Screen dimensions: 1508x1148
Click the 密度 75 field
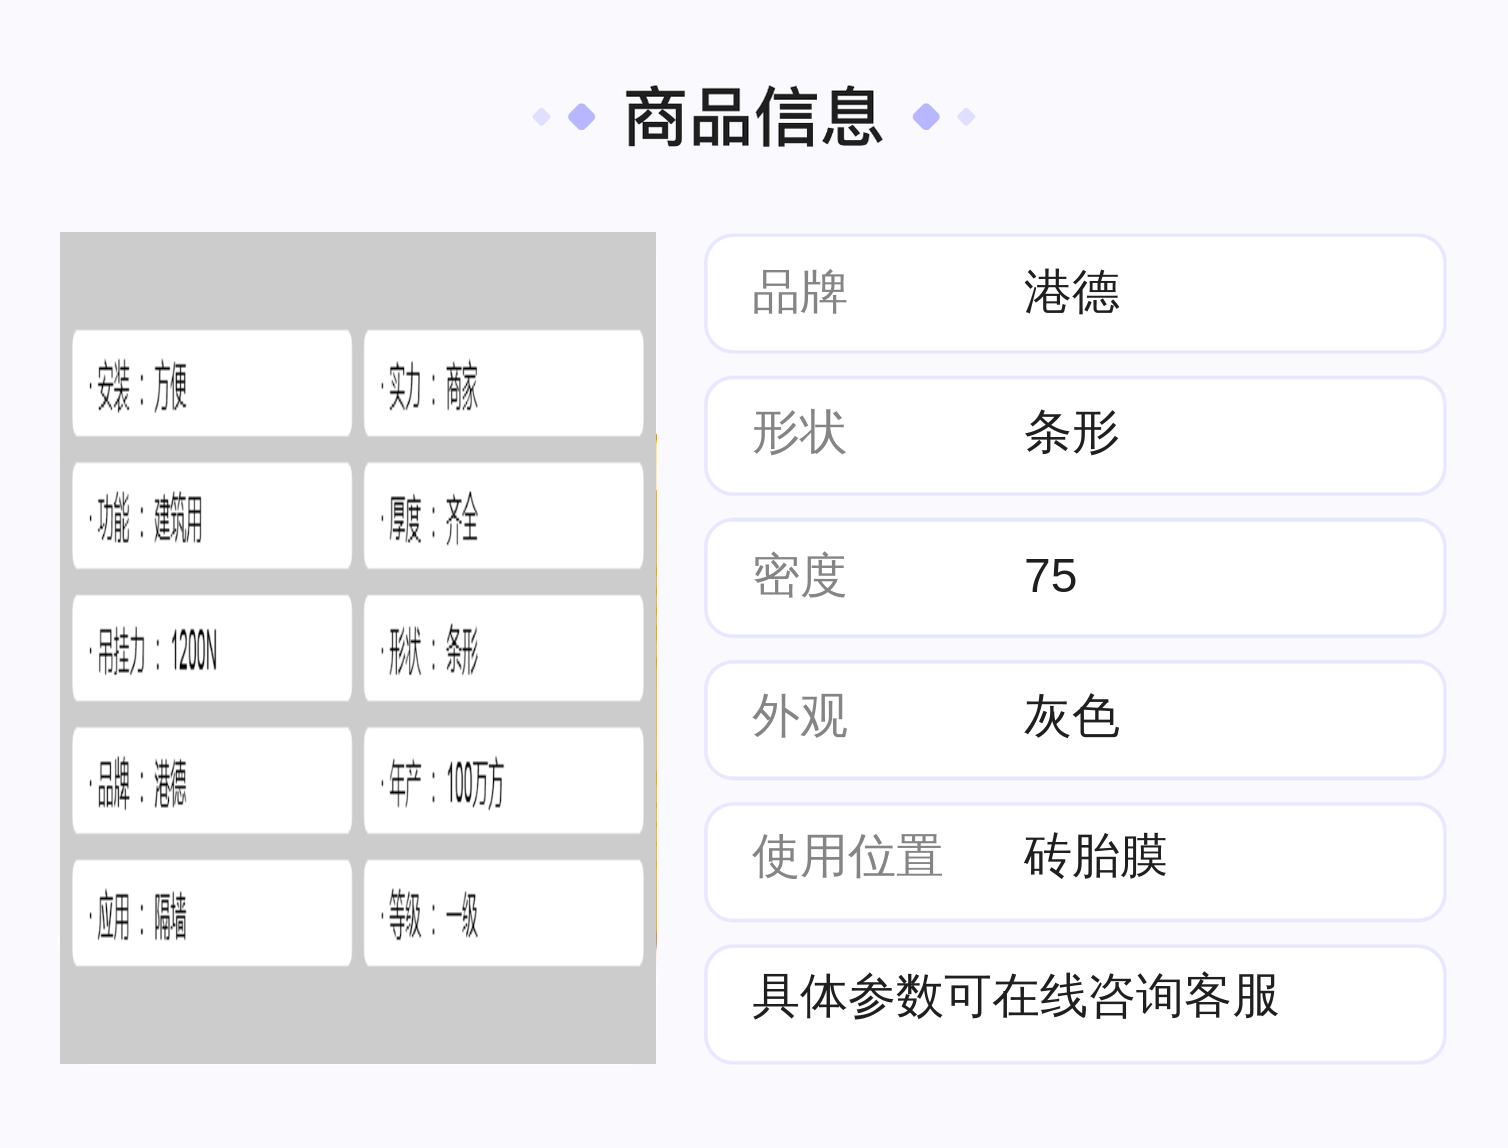click(1075, 577)
